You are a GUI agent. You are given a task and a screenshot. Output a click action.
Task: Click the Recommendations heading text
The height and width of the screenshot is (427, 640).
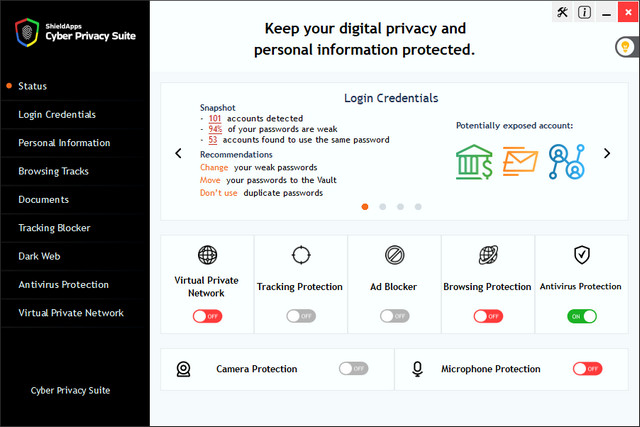coord(236,155)
